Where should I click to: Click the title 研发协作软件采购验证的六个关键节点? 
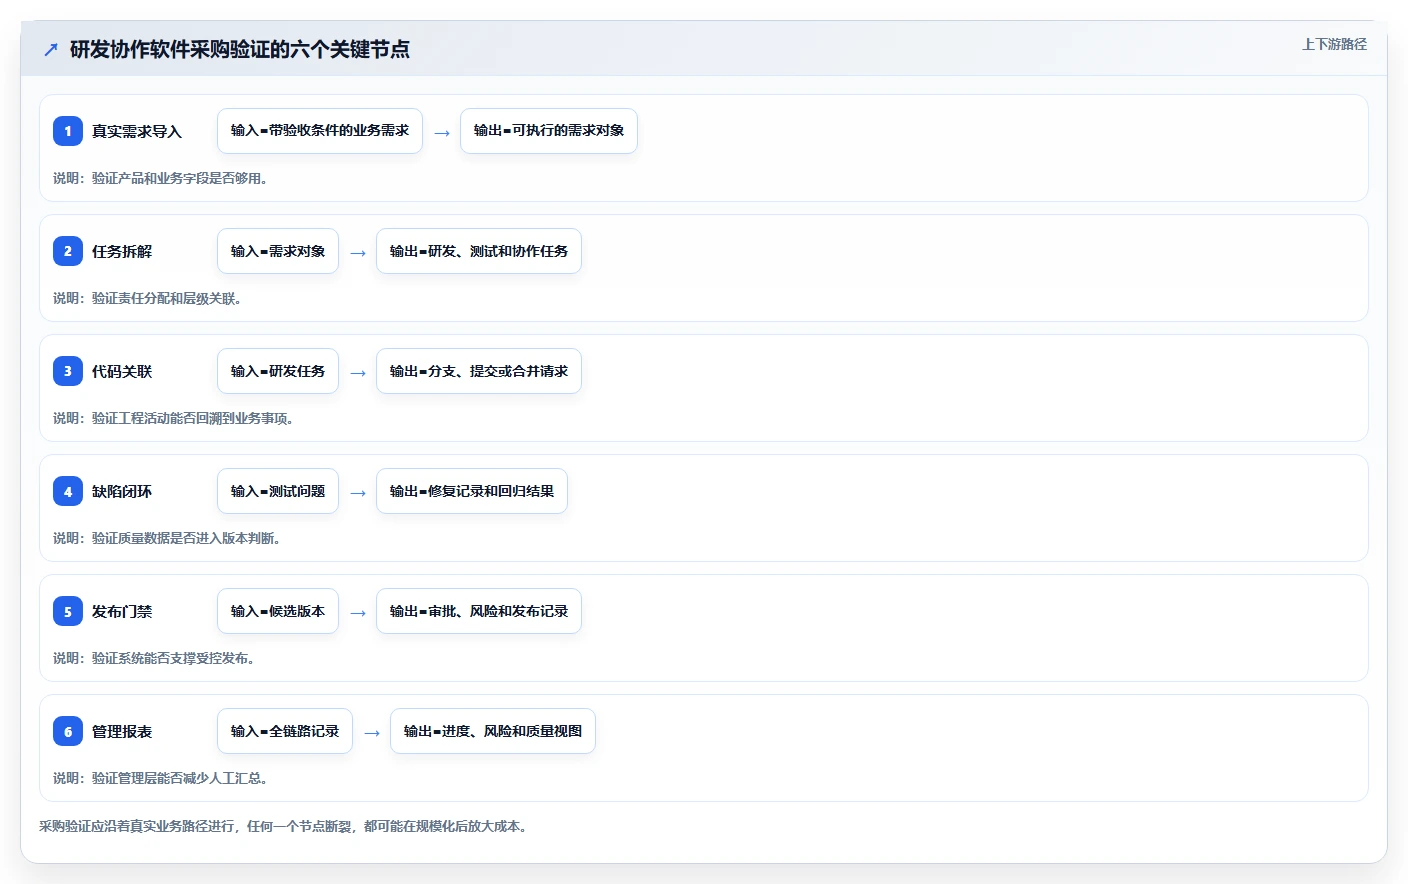(x=240, y=49)
